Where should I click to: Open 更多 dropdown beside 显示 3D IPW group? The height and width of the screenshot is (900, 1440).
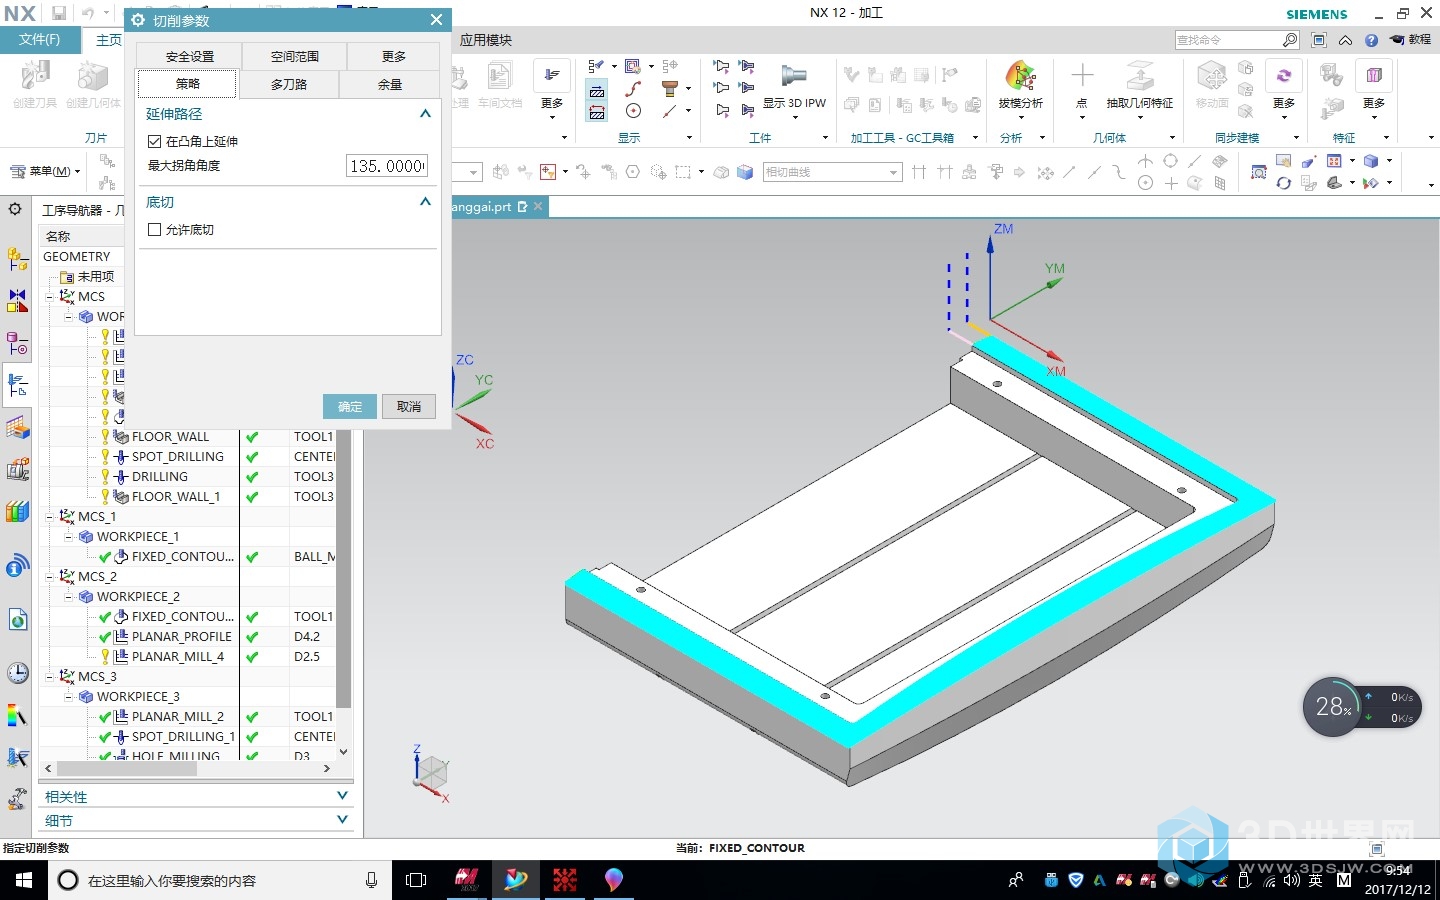tap(552, 90)
